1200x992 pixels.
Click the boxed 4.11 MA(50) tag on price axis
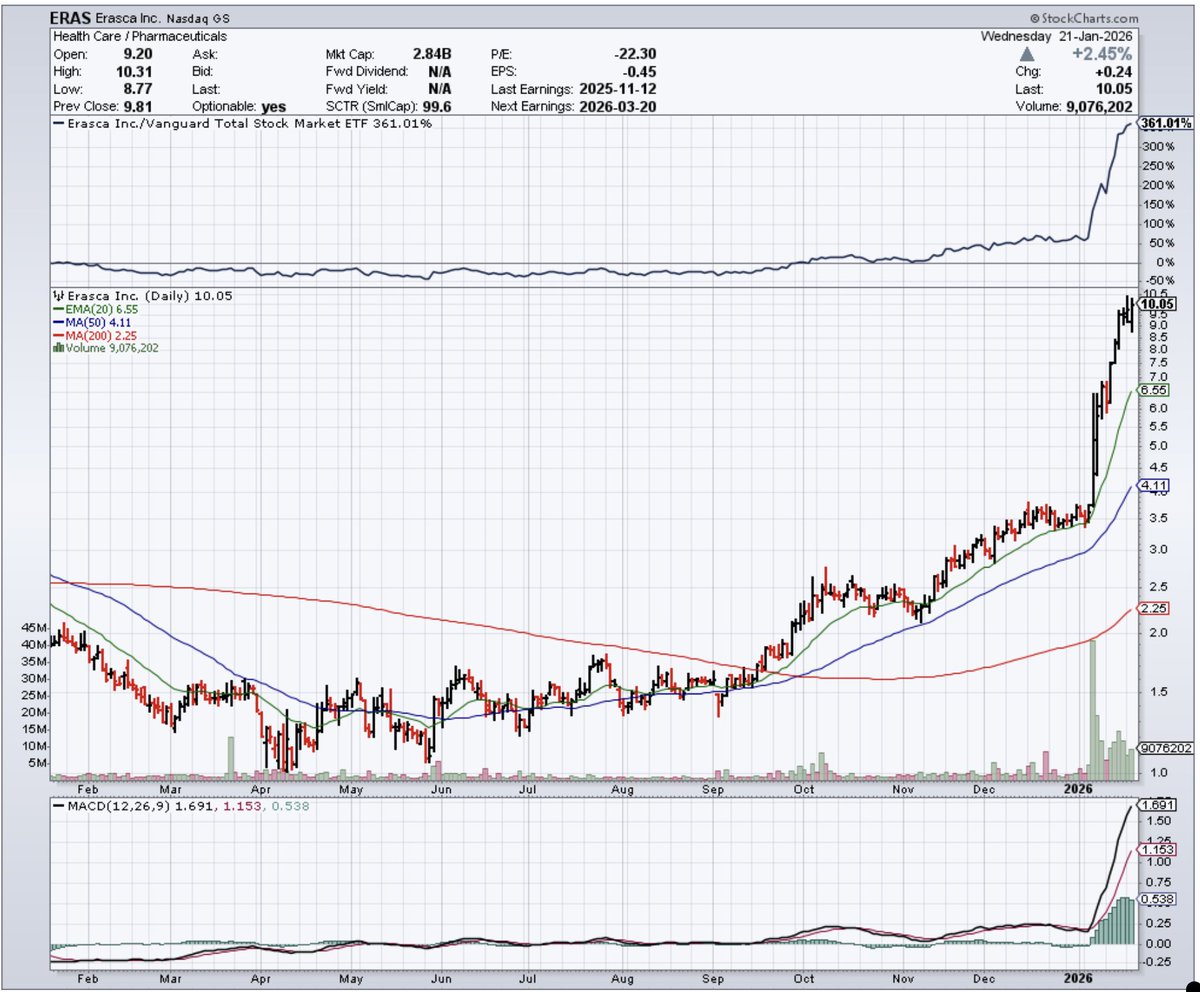1154,484
